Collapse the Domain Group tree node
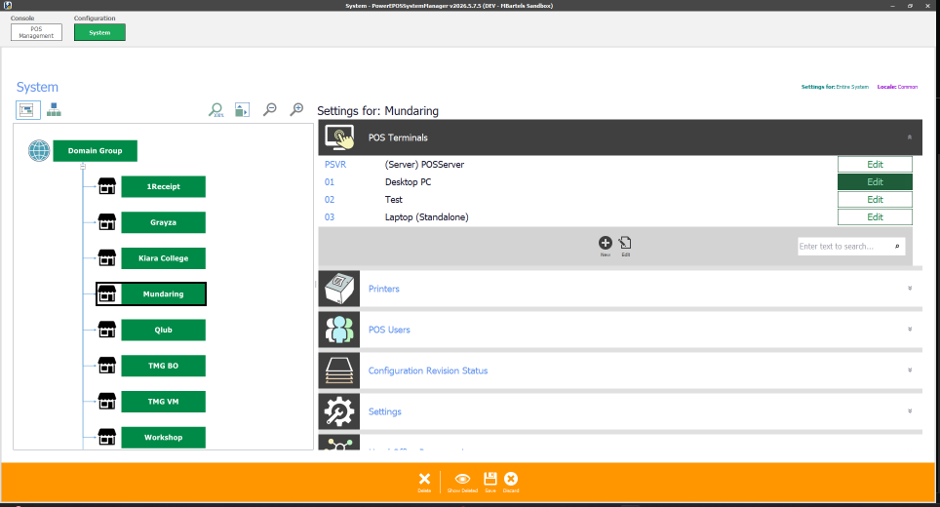Viewport: 940px width, 507px height. [x=83, y=166]
